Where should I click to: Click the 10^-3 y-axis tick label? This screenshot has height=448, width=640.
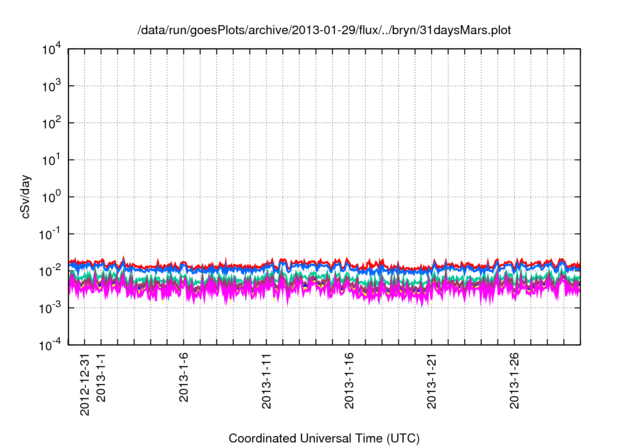click(48, 308)
